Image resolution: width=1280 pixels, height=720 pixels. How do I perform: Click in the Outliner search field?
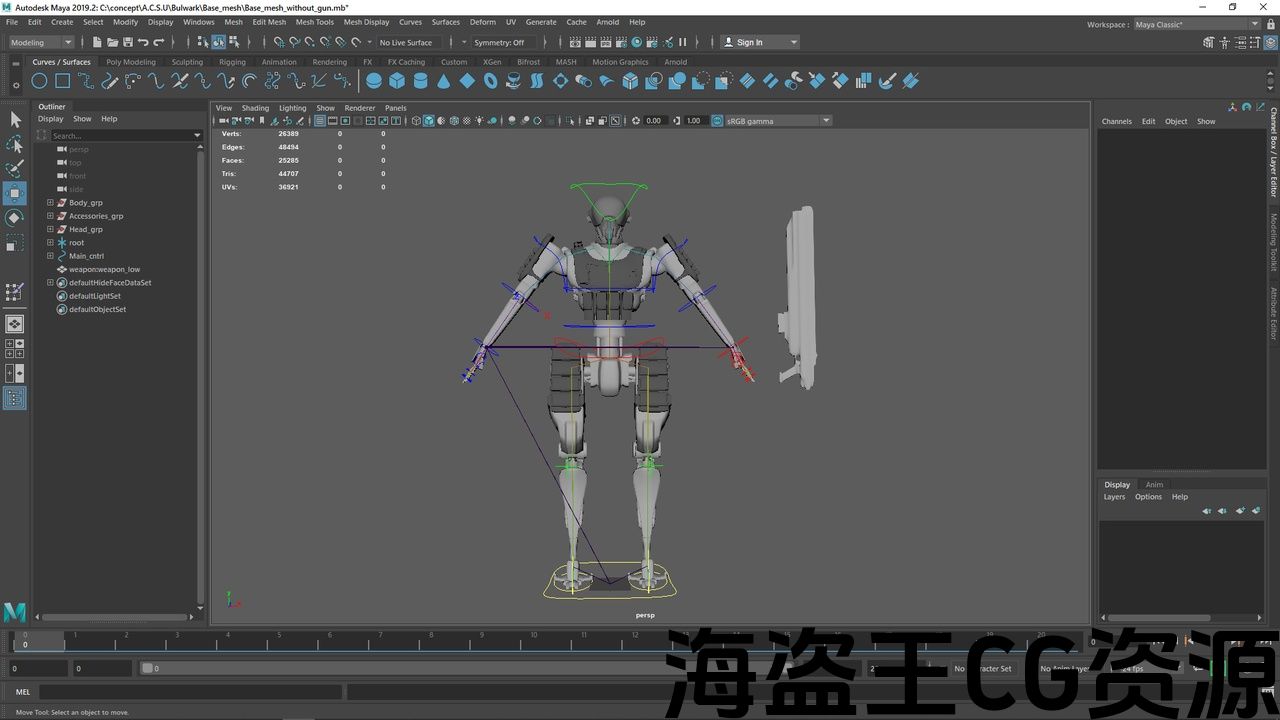point(120,135)
